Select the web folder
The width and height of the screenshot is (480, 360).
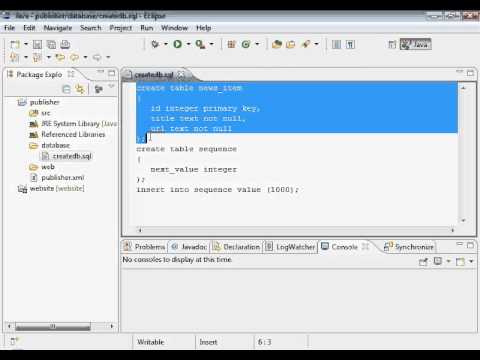(x=48, y=167)
